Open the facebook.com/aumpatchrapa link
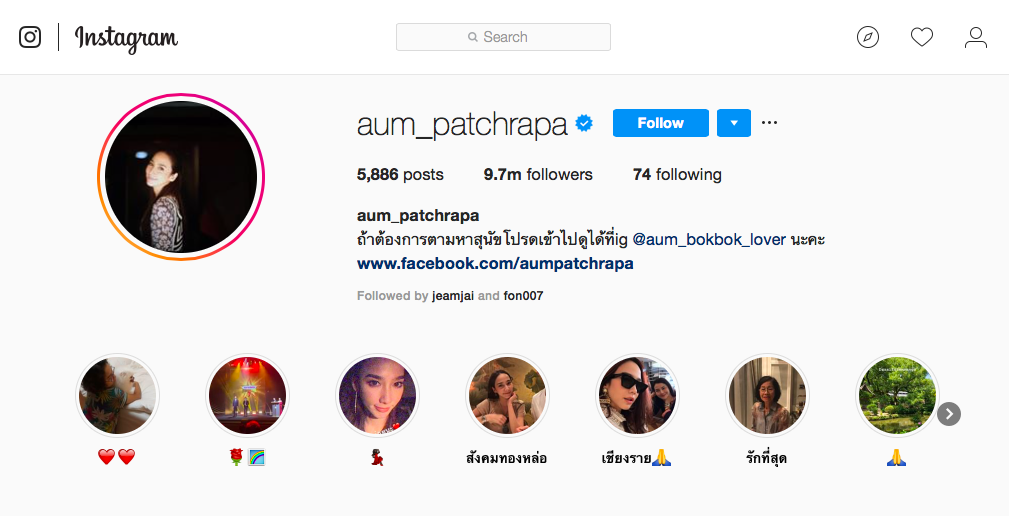 (x=495, y=263)
